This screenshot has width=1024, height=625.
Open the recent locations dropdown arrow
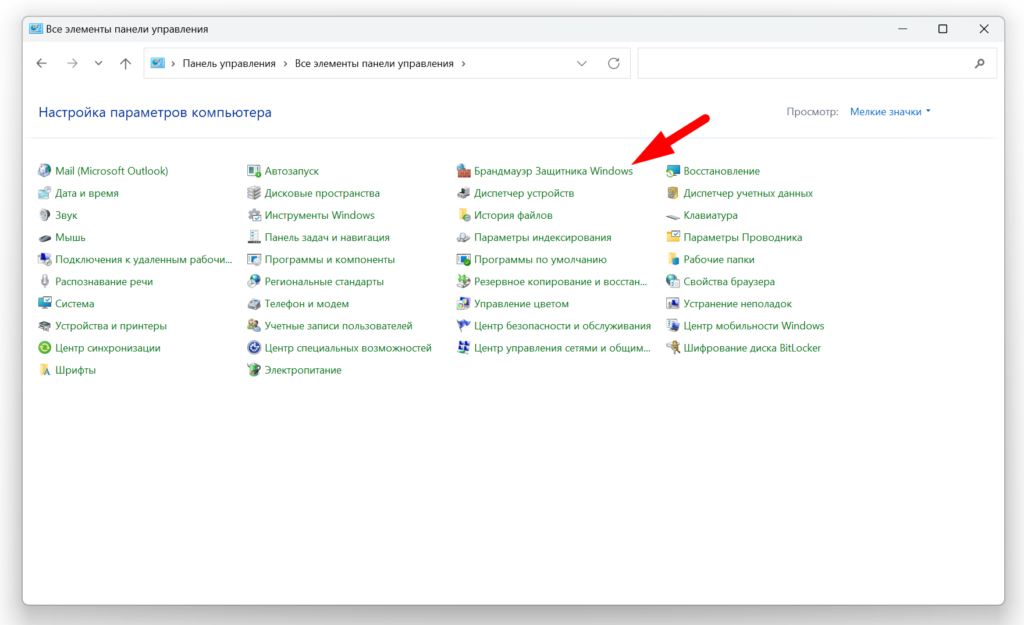coord(99,64)
